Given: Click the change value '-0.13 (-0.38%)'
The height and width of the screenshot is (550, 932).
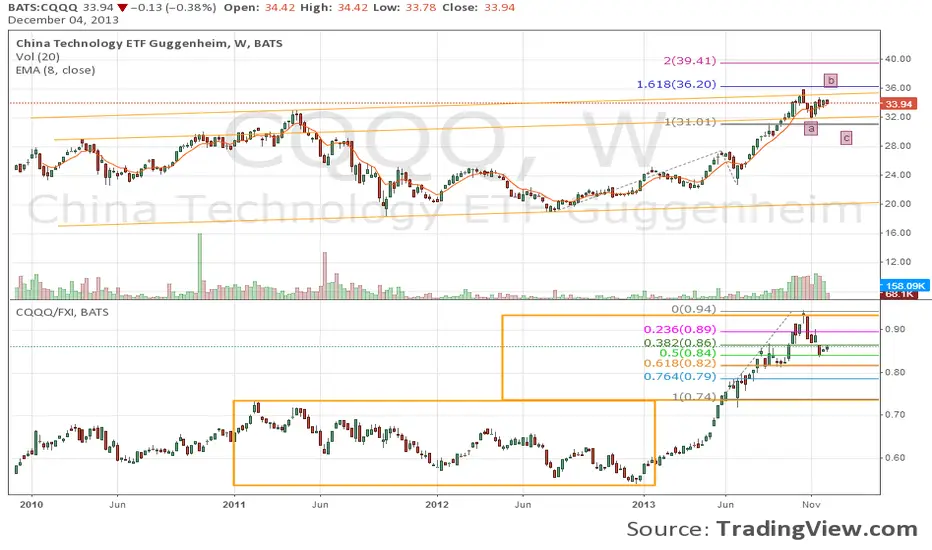Looking at the screenshot, I should (x=173, y=8).
